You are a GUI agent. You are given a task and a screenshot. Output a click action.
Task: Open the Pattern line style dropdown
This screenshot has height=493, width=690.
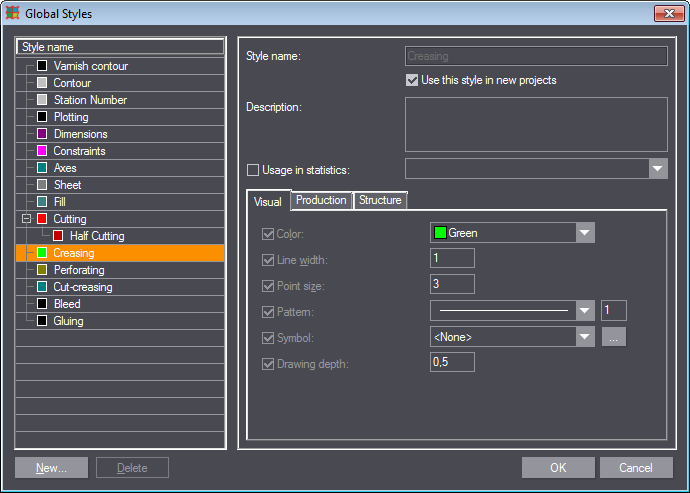point(585,311)
